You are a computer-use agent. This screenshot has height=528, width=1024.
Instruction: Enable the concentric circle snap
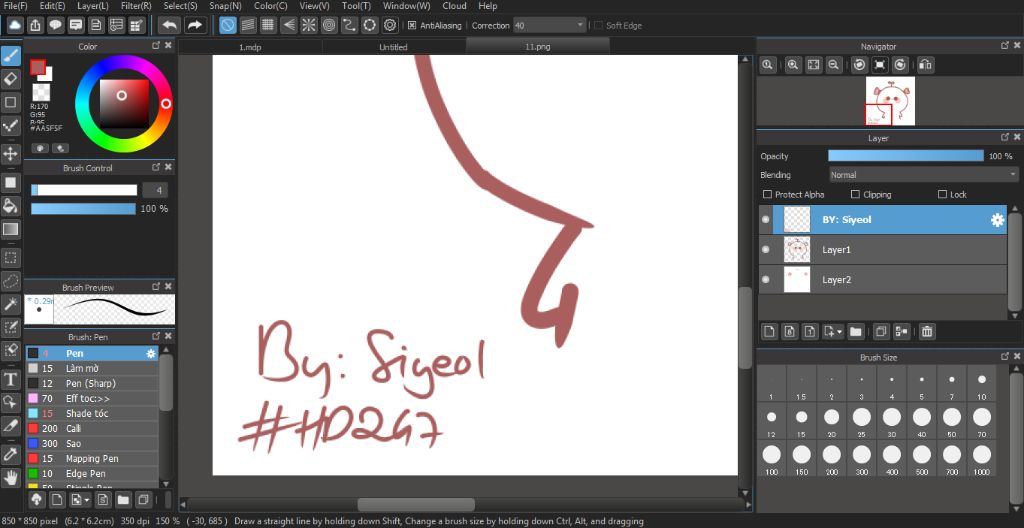click(328, 25)
